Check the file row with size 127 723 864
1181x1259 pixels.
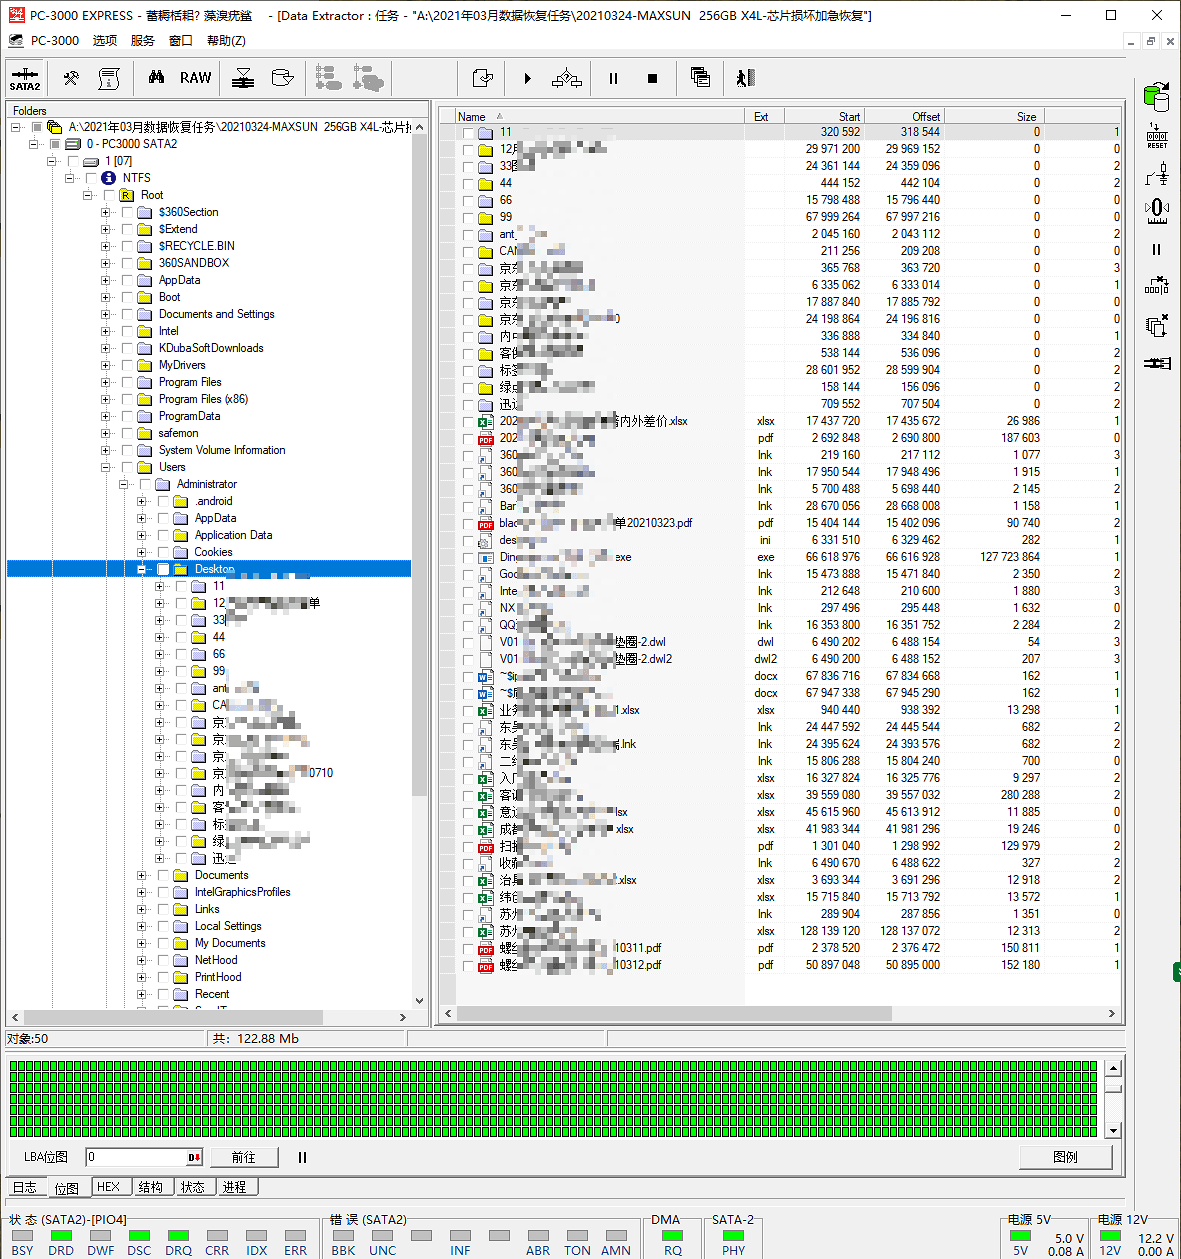pyautogui.click(x=467, y=557)
